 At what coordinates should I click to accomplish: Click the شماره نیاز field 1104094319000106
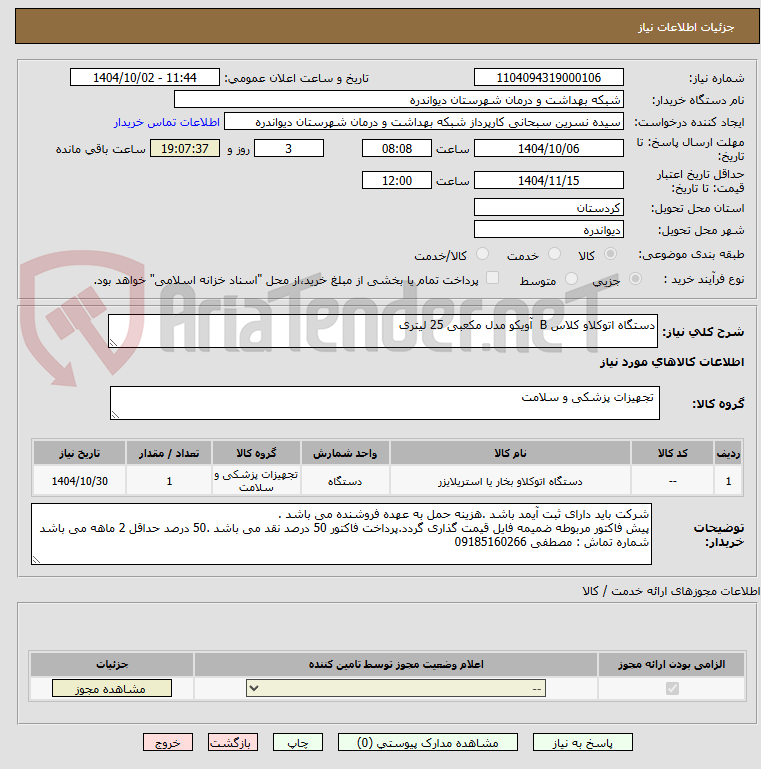(549, 77)
